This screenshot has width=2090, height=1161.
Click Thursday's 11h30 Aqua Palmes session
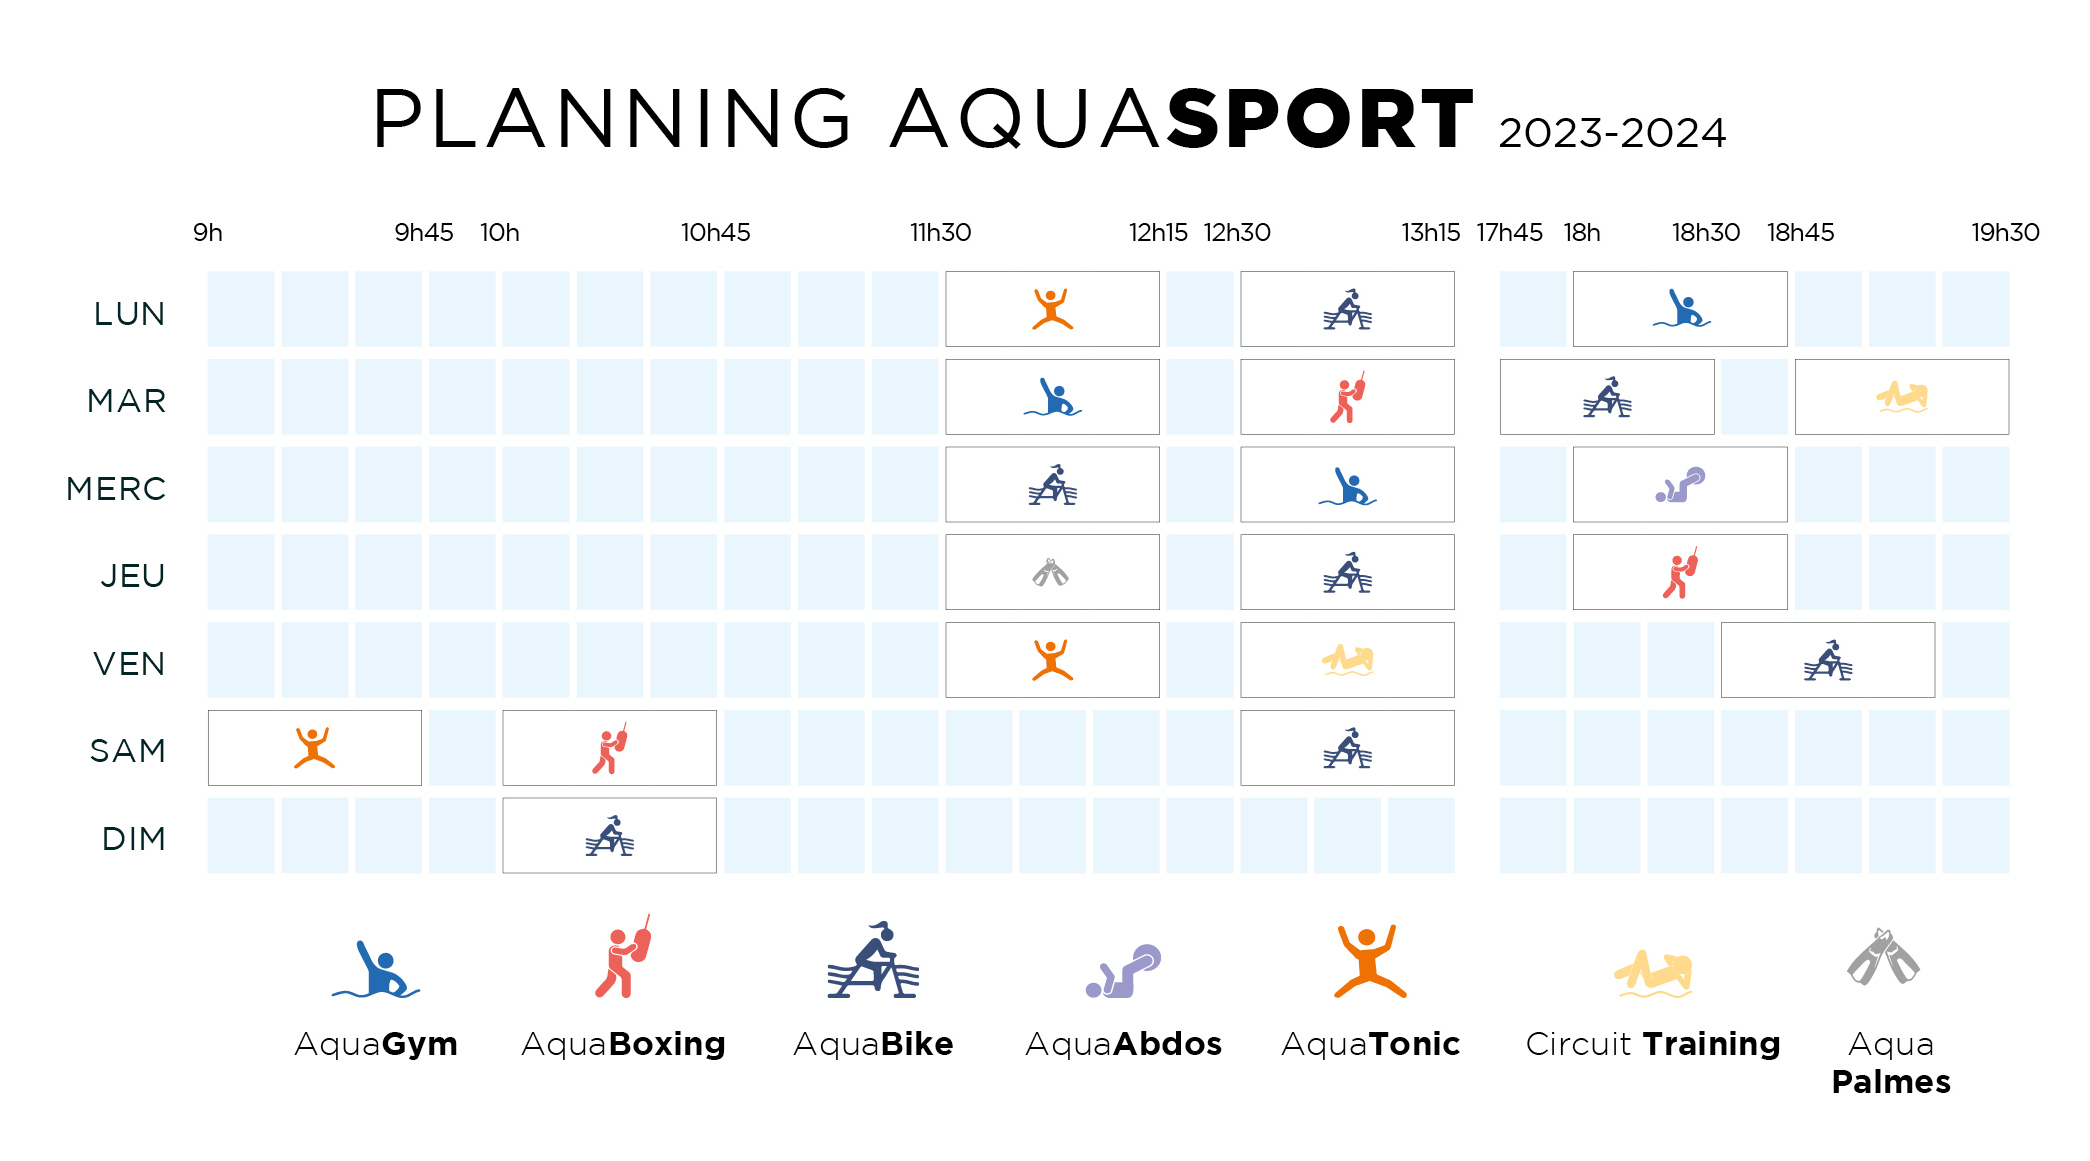[1052, 573]
